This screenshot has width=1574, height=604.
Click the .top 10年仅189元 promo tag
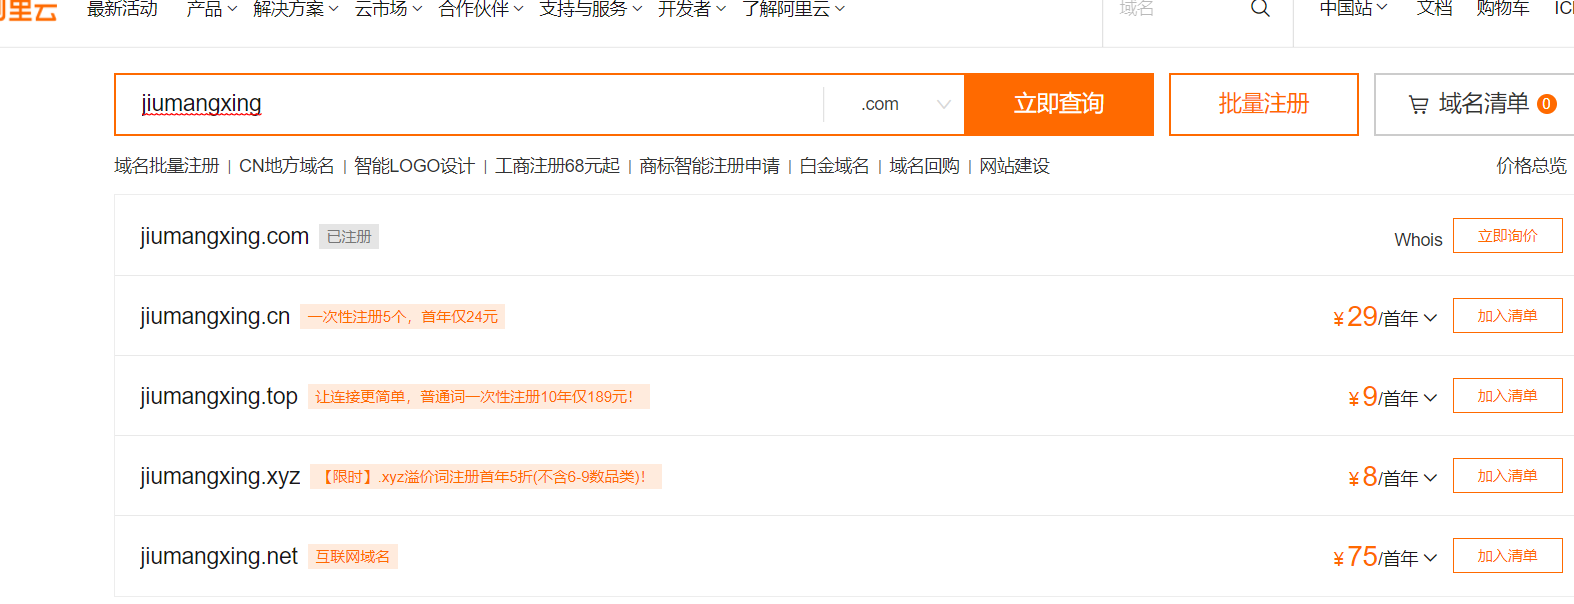pyautogui.click(x=479, y=397)
